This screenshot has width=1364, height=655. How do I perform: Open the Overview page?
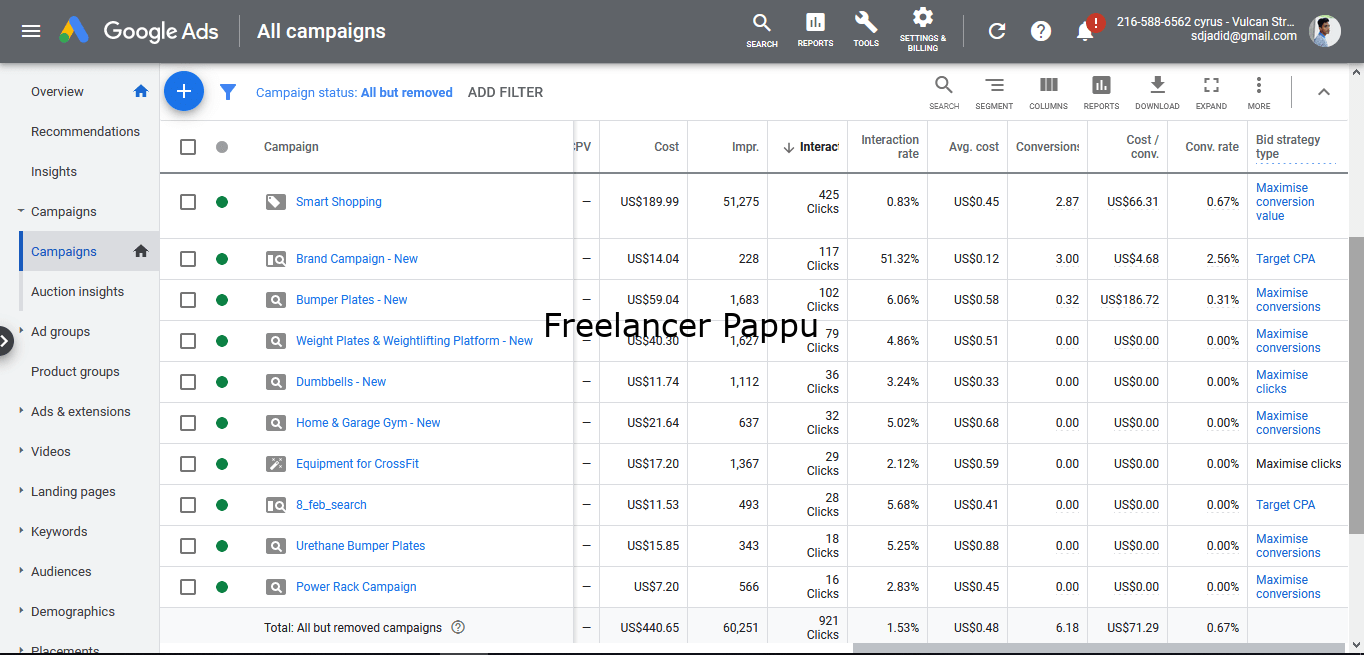(57, 91)
